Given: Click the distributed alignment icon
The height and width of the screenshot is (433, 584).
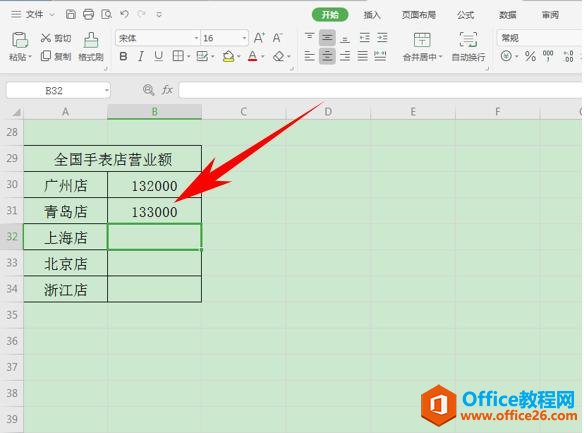Looking at the screenshot, I should 380,56.
